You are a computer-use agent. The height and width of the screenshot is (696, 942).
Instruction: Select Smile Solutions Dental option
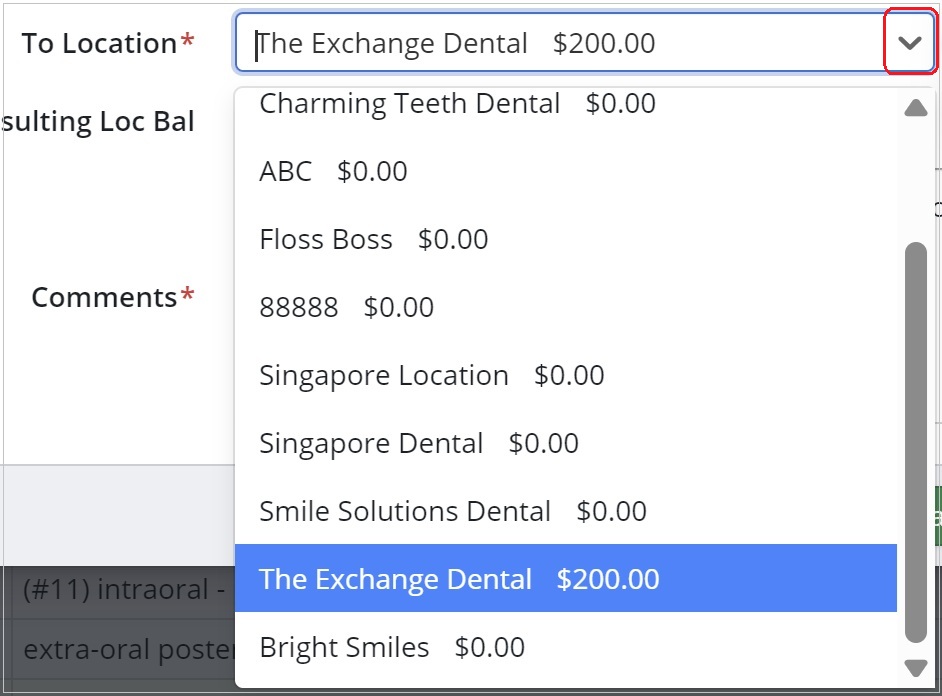pos(450,511)
